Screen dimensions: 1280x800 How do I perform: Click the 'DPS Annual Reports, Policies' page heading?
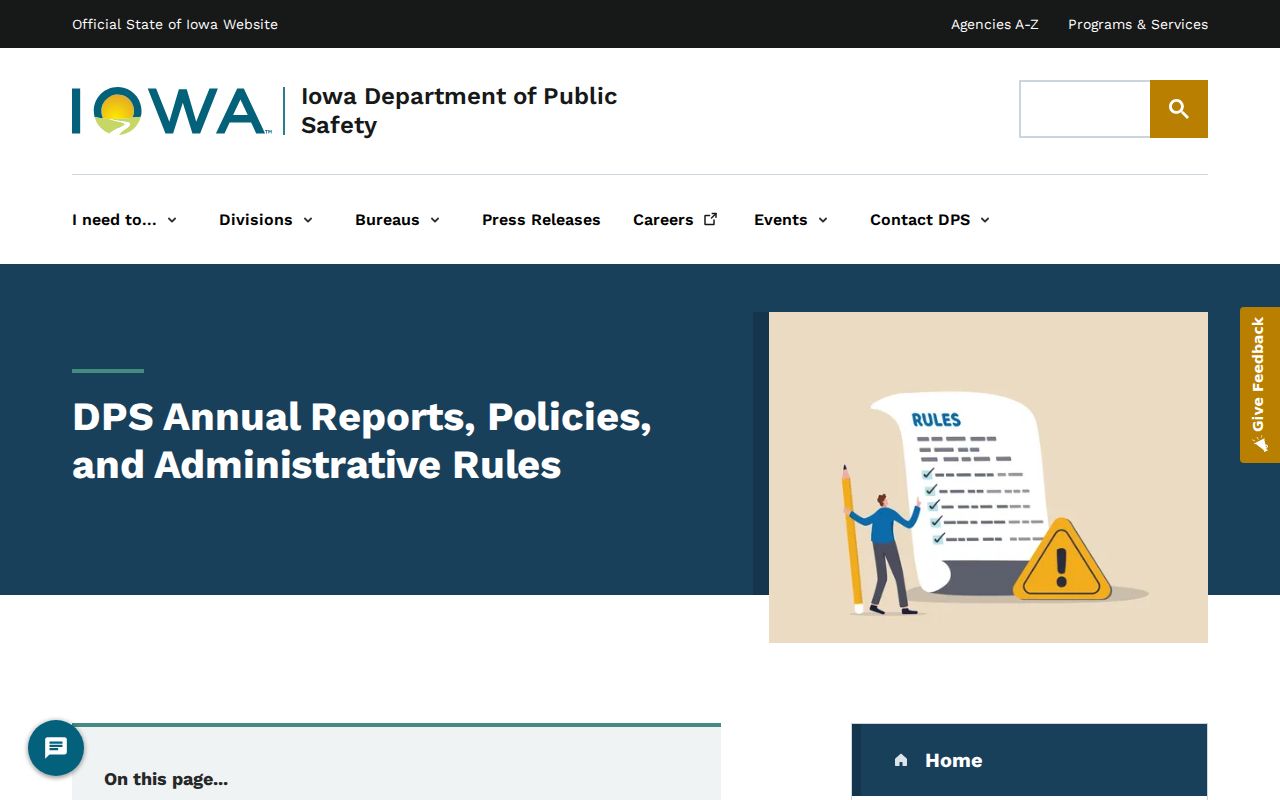tap(362, 440)
